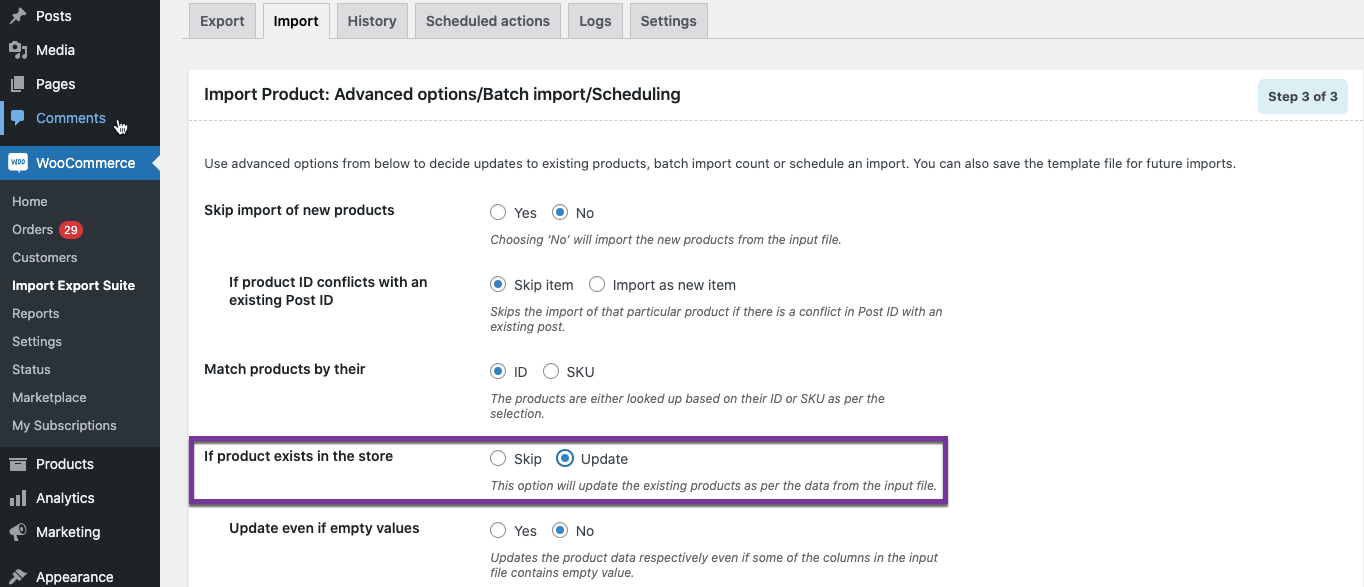Match products by SKU instead of ID
Viewport: 1364px width, 587px height.
(x=551, y=370)
